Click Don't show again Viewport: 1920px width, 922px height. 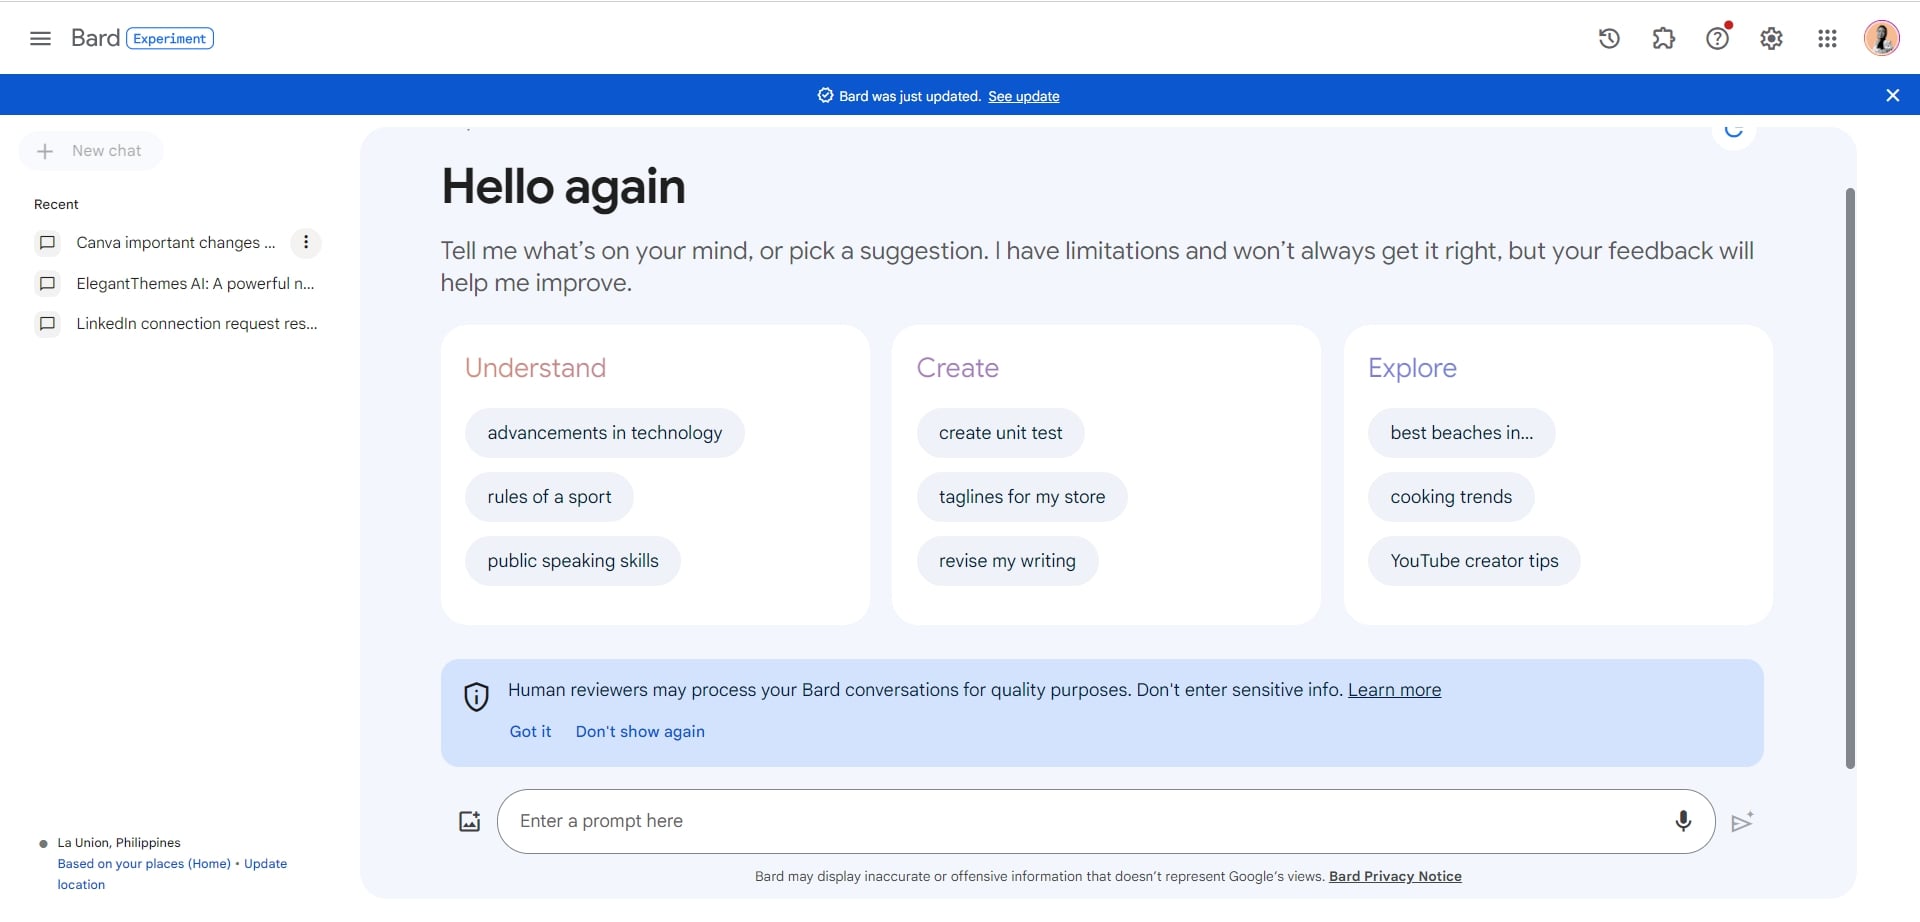(640, 732)
